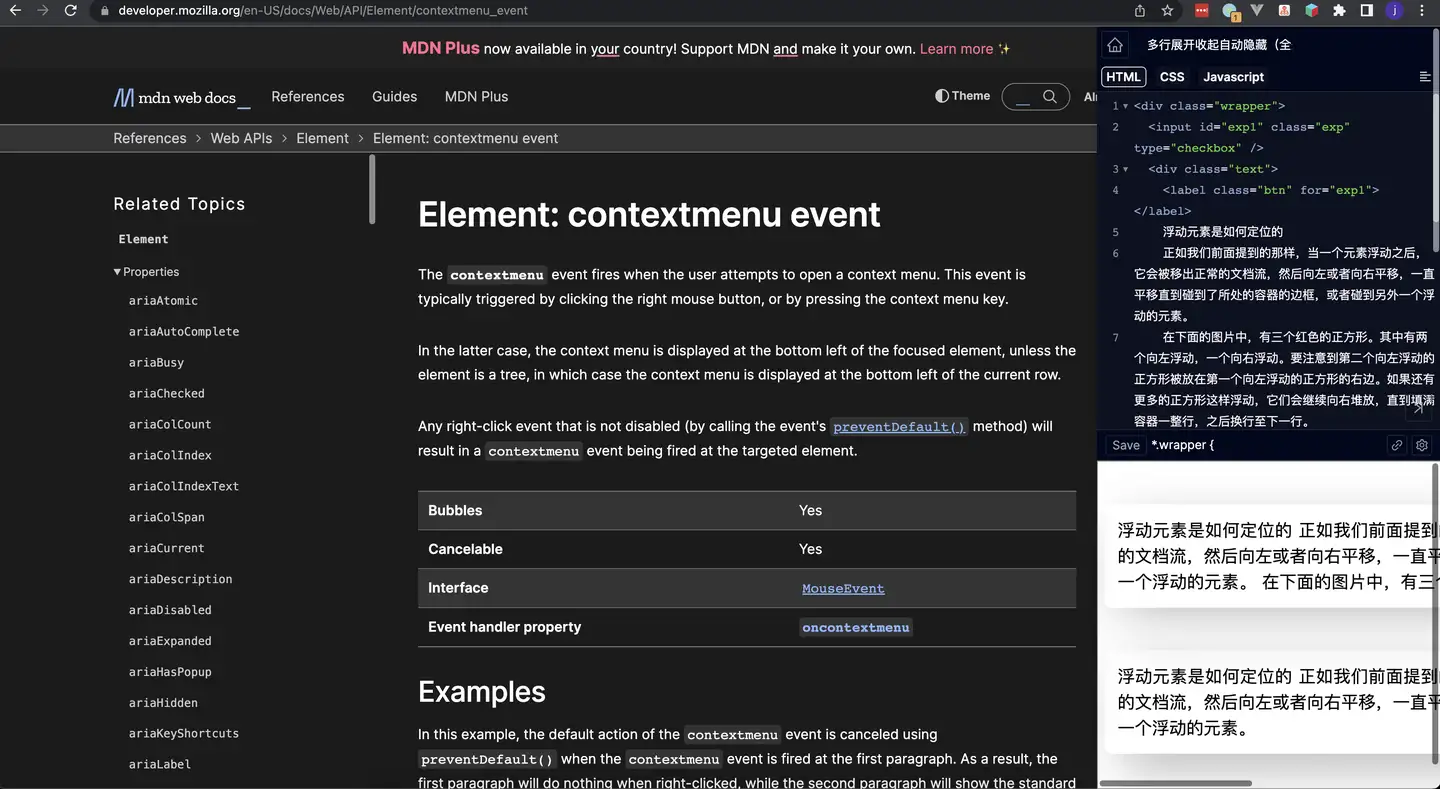Click the home icon in side panel
Viewport: 1440px width, 789px height.
pos(1115,45)
